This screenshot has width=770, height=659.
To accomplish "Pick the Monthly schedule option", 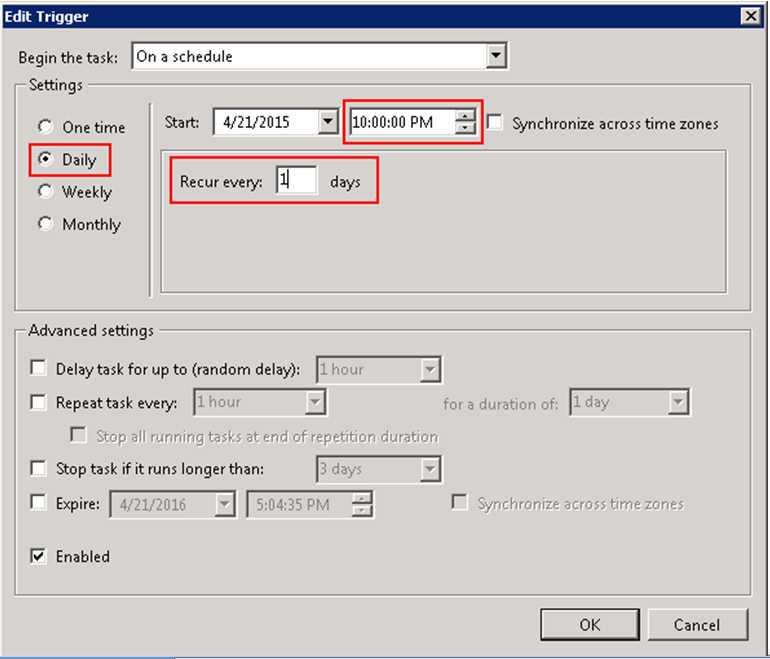I will click(x=46, y=223).
